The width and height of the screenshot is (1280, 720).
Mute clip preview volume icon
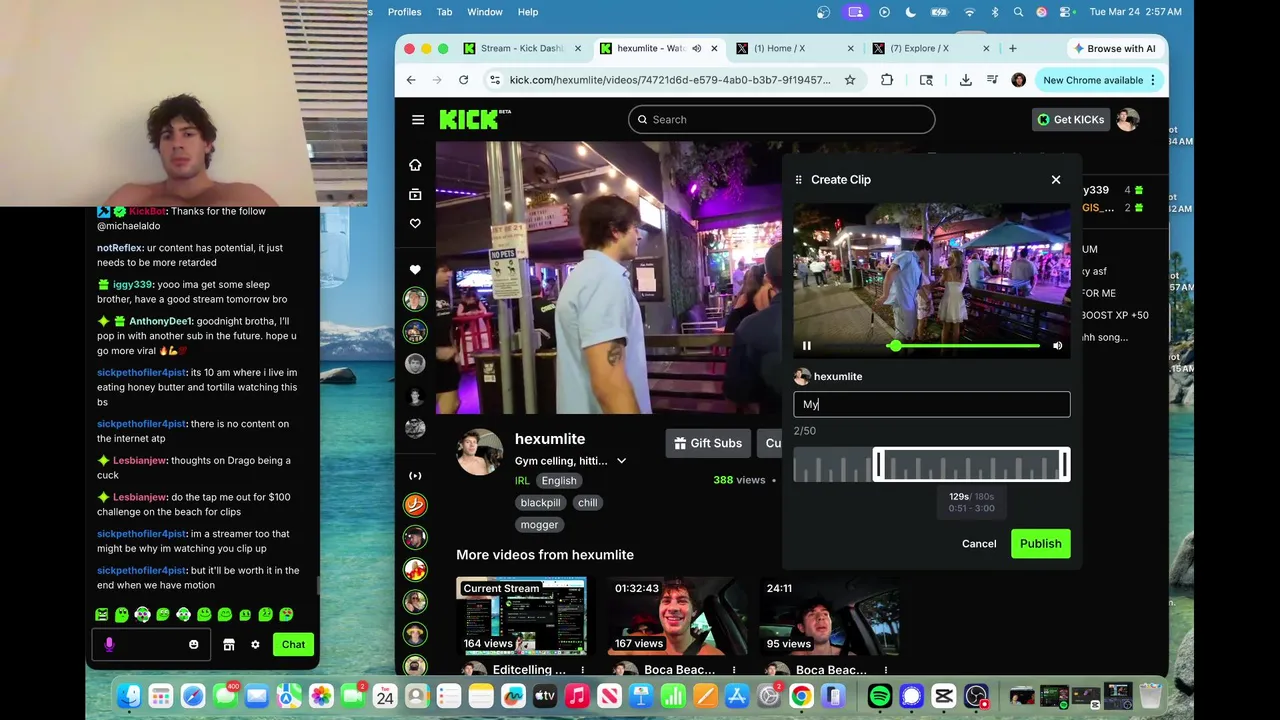click(x=1057, y=346)
